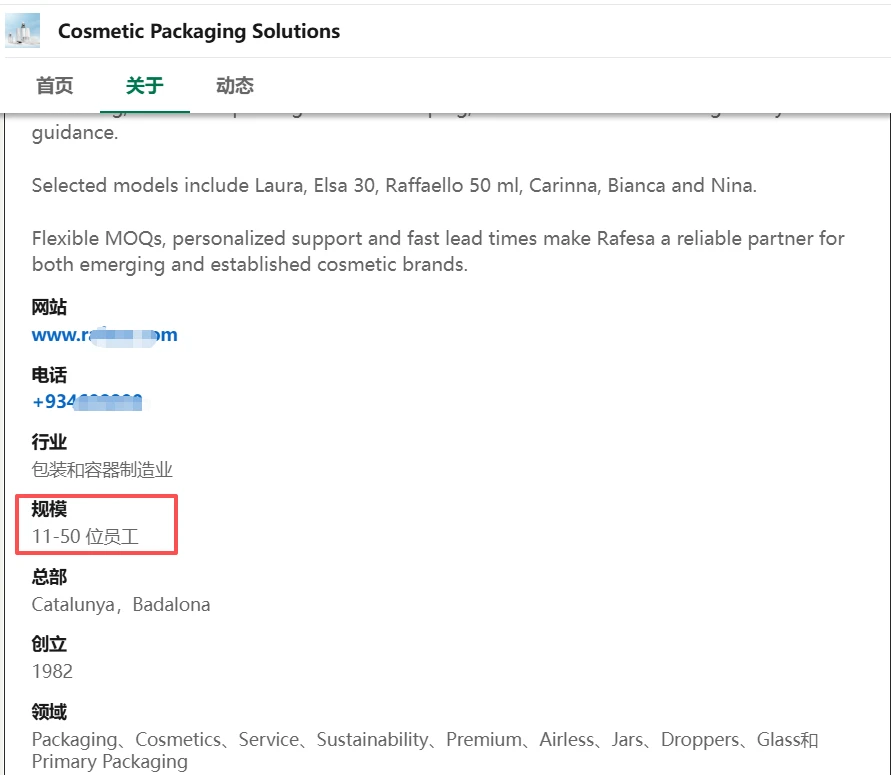Click the 总部 heading
Screen dimensions: 891x775
[x=49, y=577]
